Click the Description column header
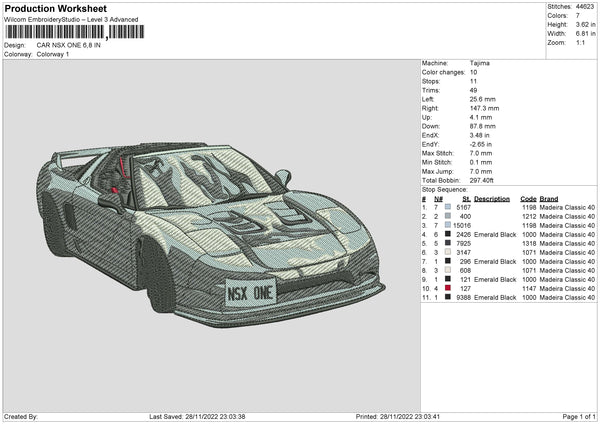Viewport: 600px width, 424px height. tap(492, 198)
